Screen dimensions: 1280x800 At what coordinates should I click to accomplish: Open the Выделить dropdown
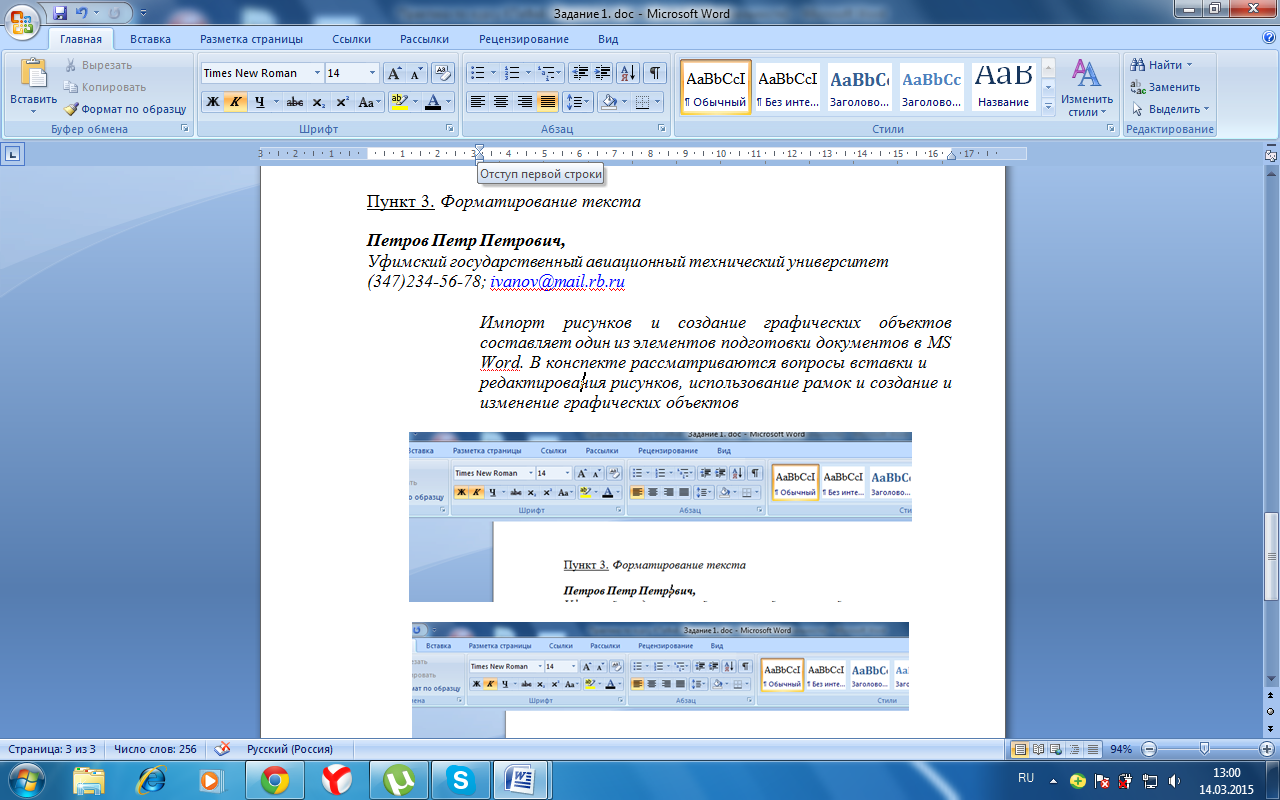[x=1170, y=109]
